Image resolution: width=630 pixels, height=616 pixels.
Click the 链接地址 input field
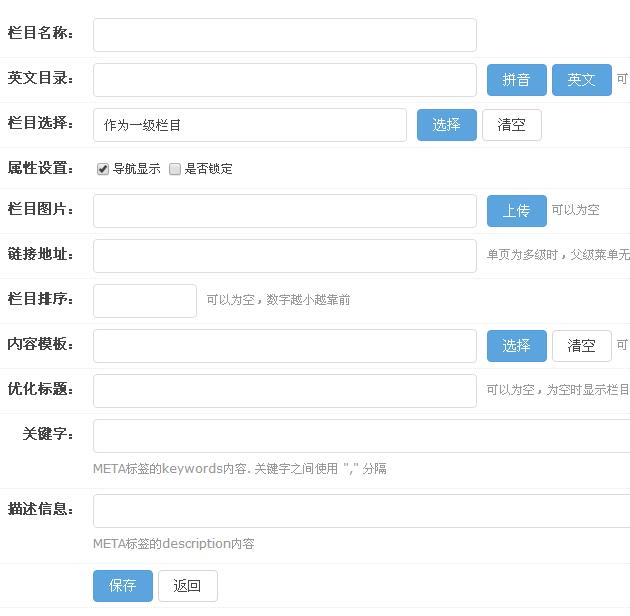[284, 255]
